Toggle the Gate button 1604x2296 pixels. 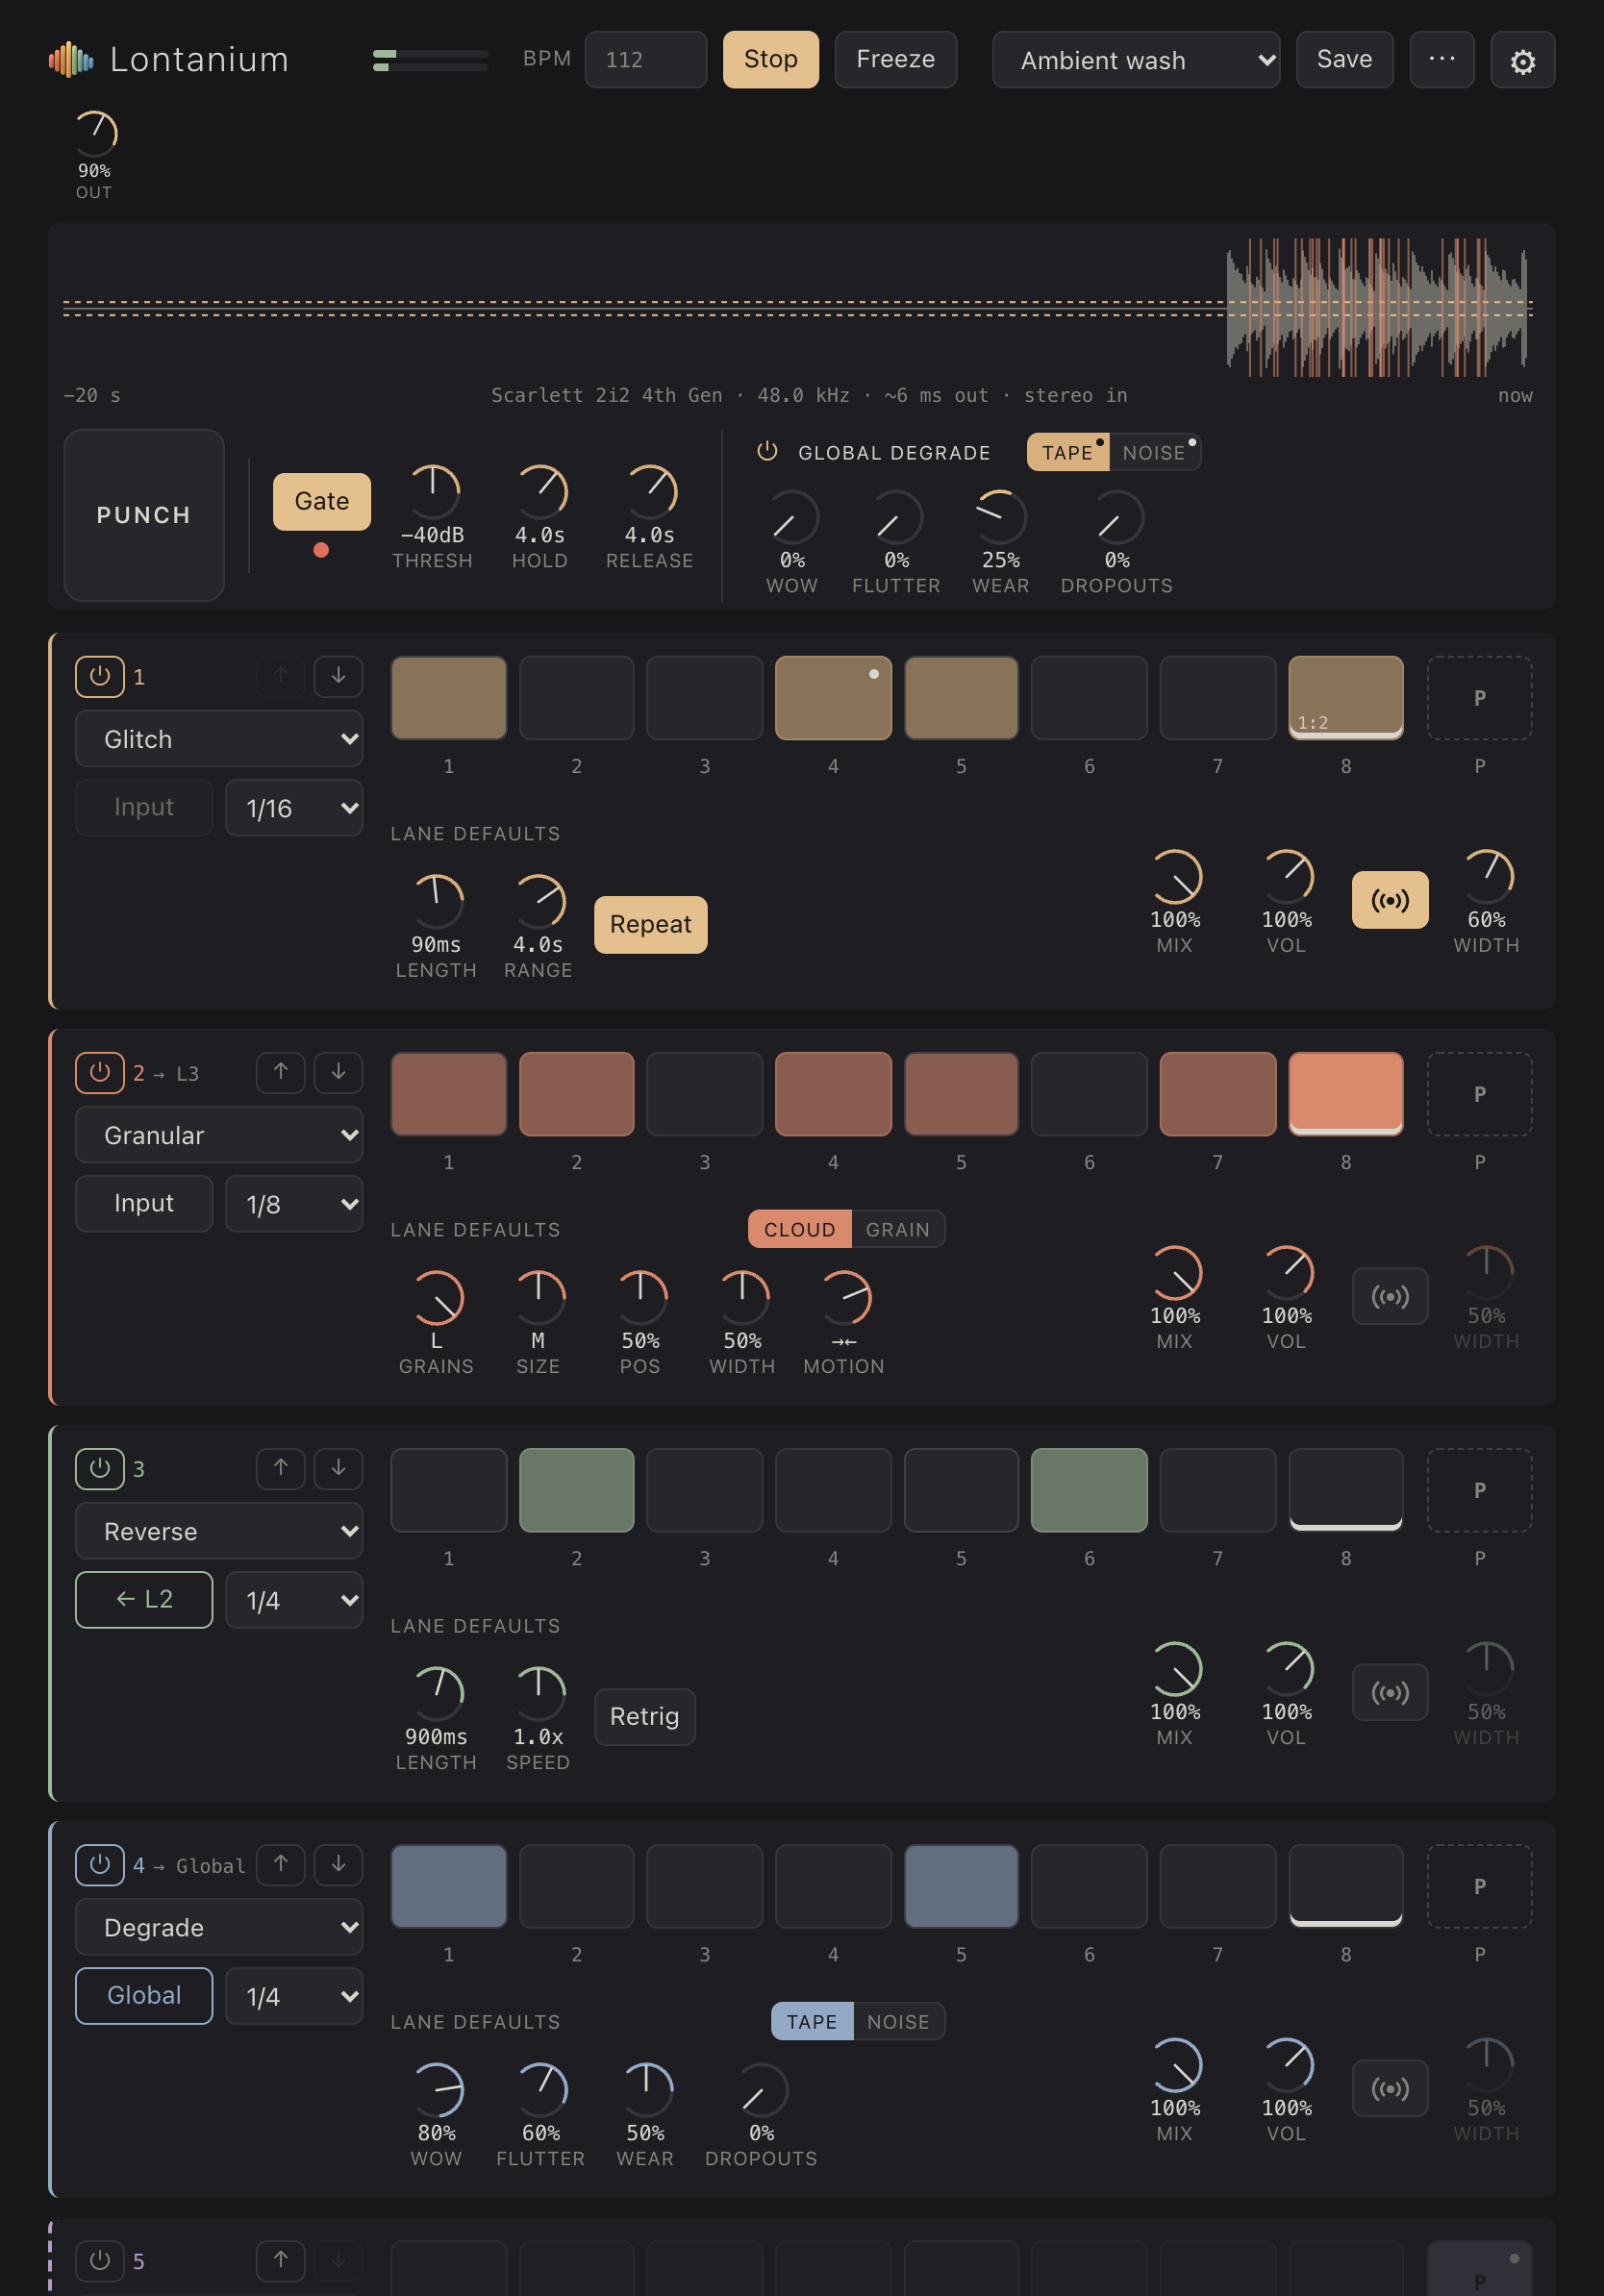(x=322, y=501)
